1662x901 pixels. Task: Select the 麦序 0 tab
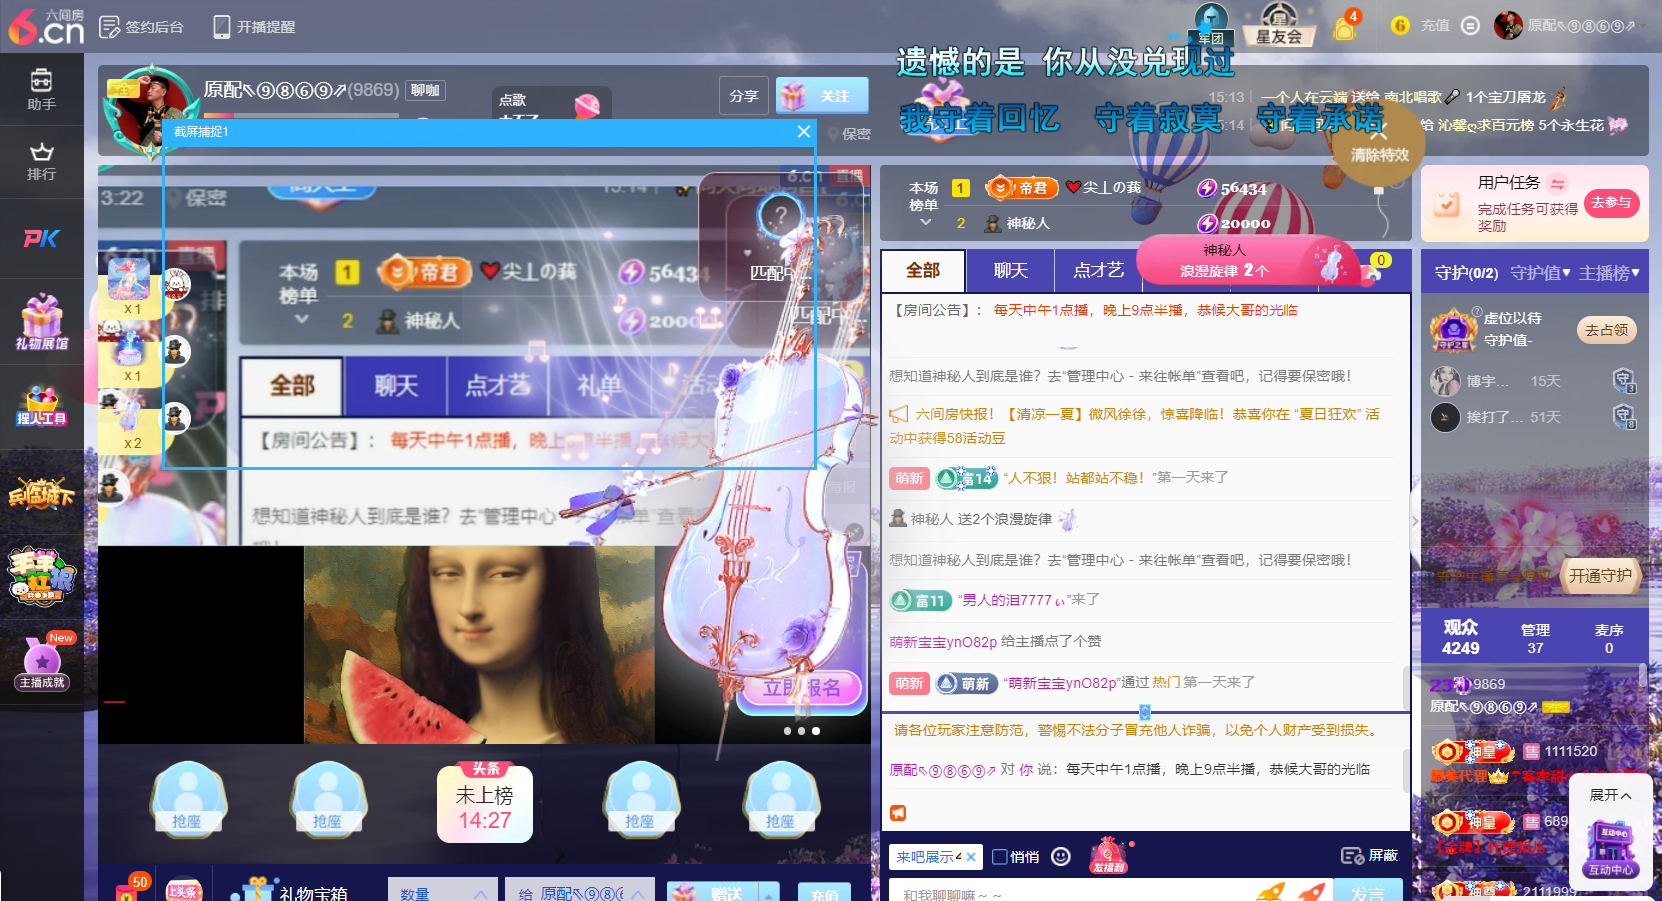point(1609,638)
